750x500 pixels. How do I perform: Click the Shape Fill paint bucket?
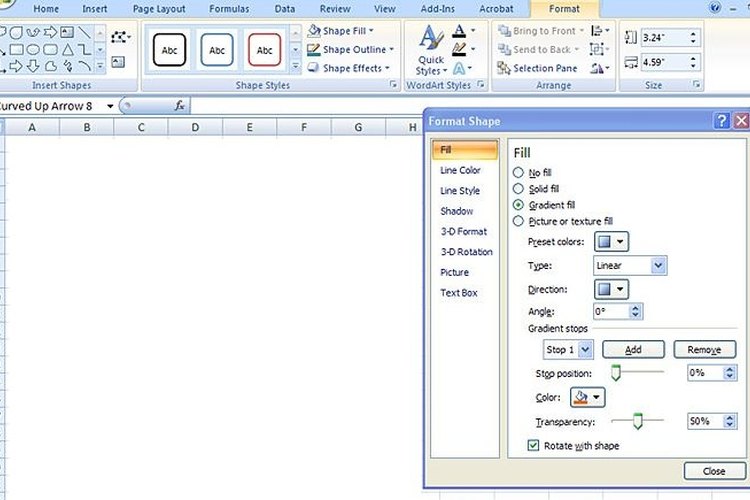pos(314,31)
